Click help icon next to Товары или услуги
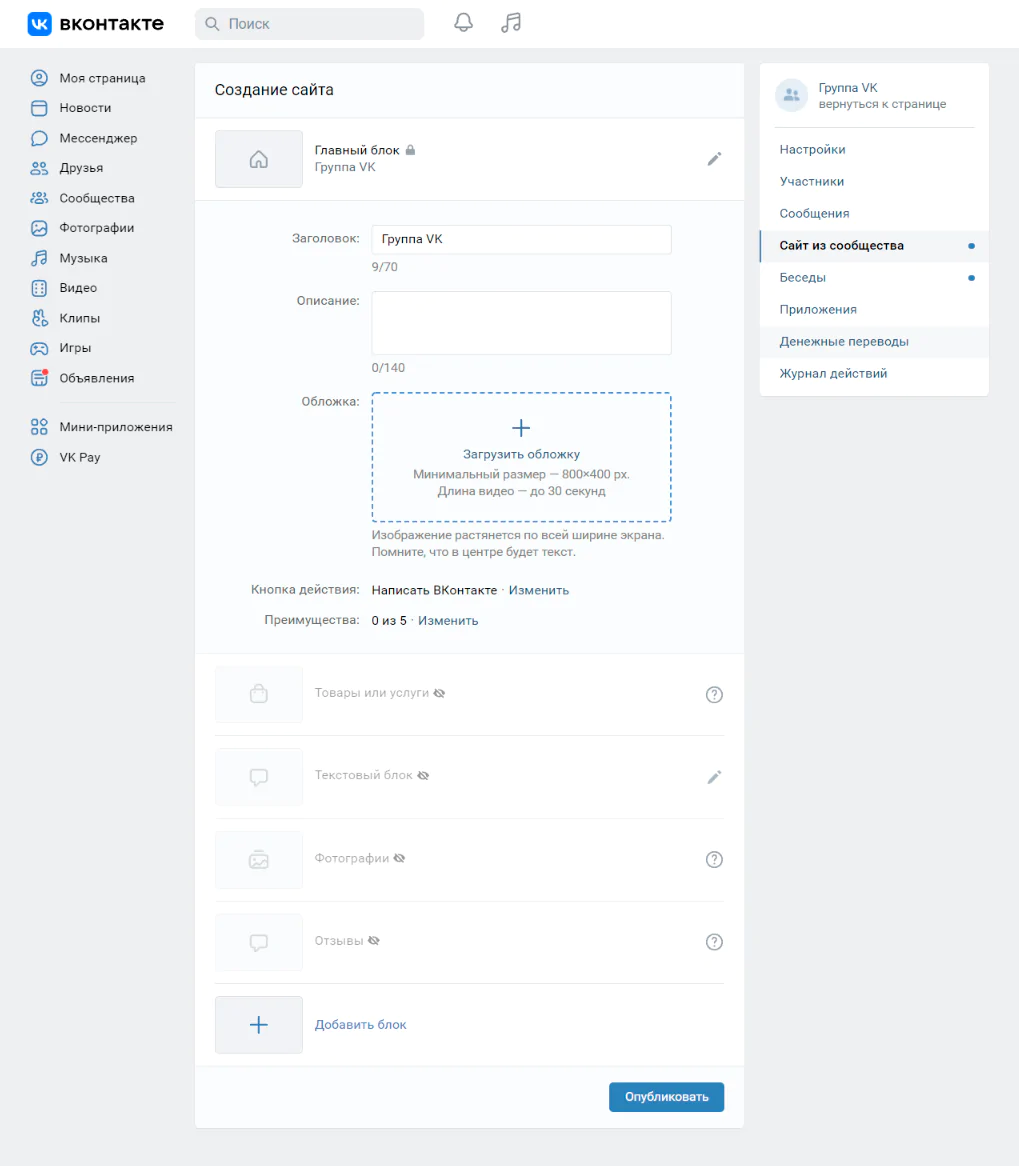This screenshot has height=1166, width=1019. point(714,695)
